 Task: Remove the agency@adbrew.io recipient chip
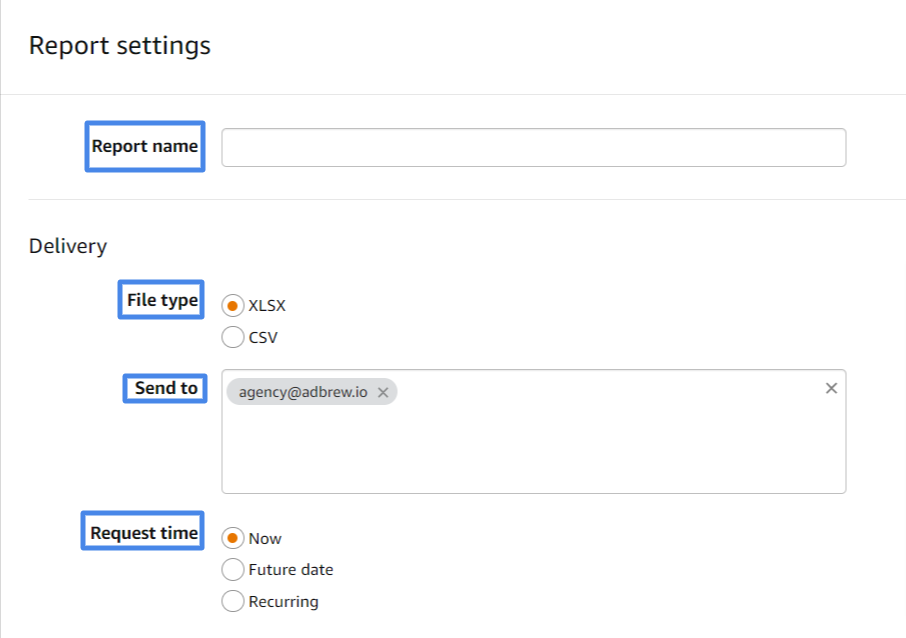[383, 392]
